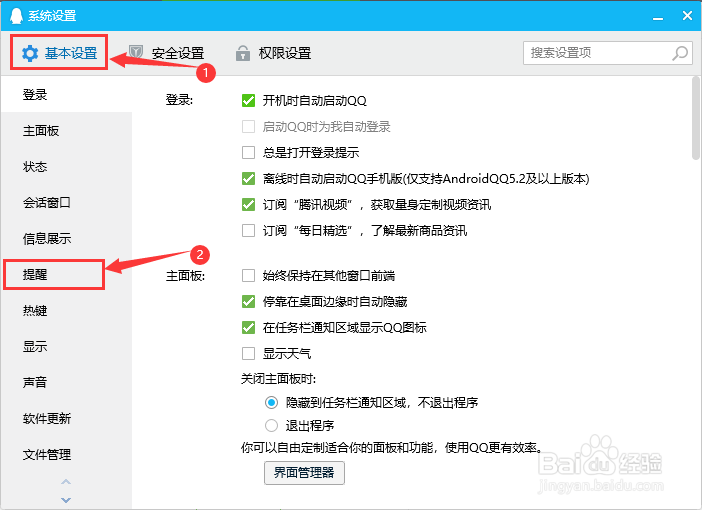Screen dimensions: 702x510
Task: Click the sidebar scroll up chevron
Action: [66, 482]
